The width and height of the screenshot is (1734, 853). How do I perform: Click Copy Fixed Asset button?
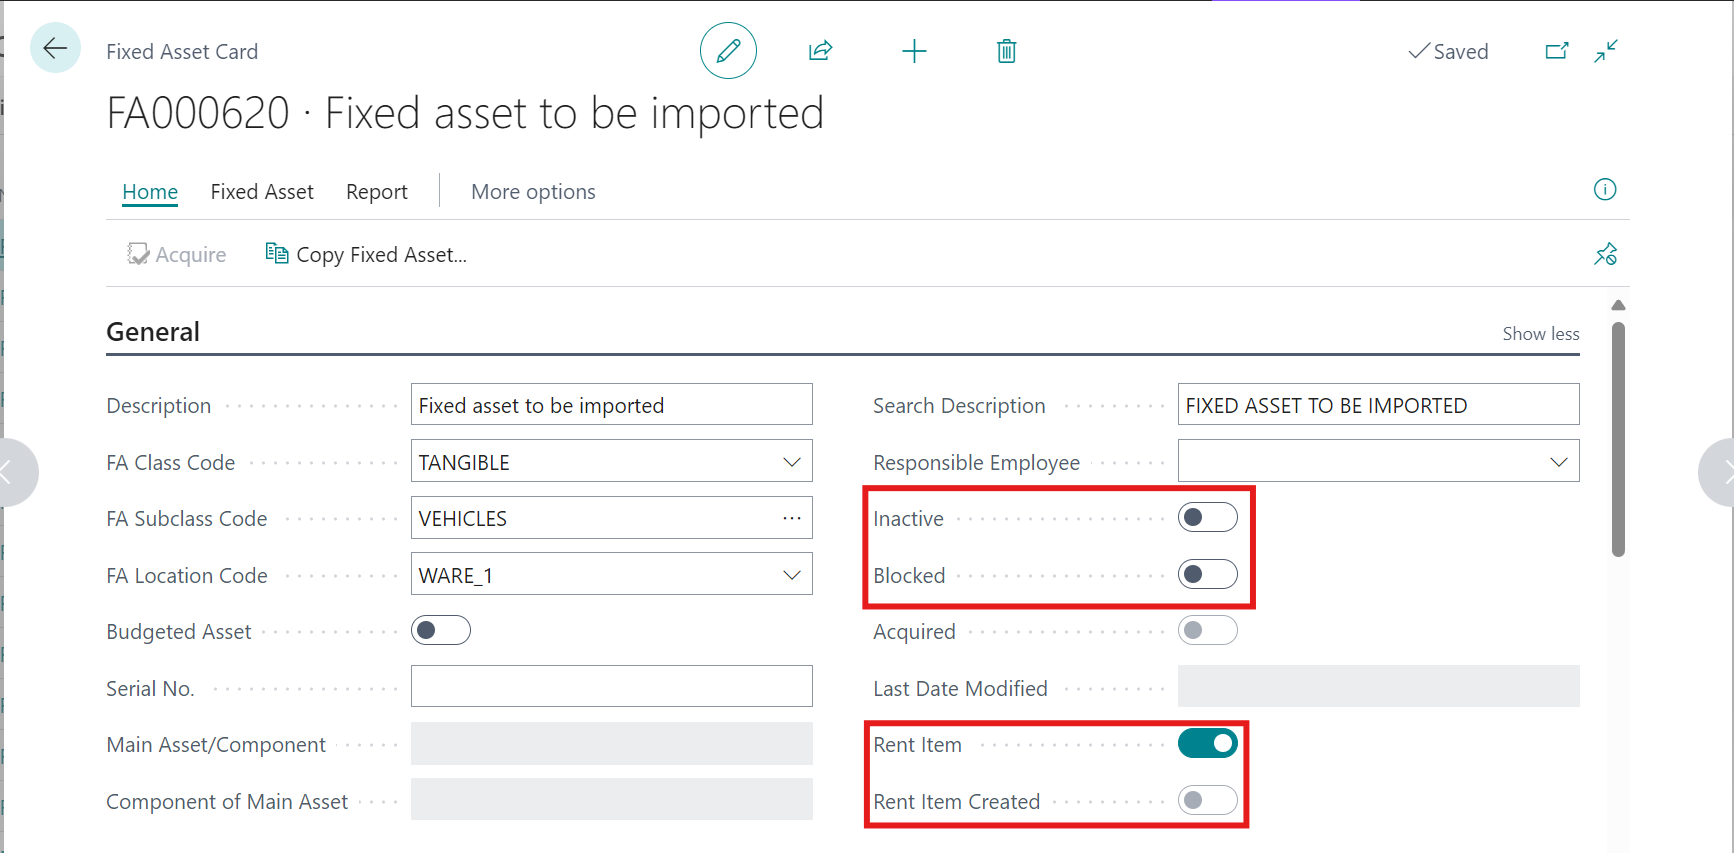click(x=366, y=255)
